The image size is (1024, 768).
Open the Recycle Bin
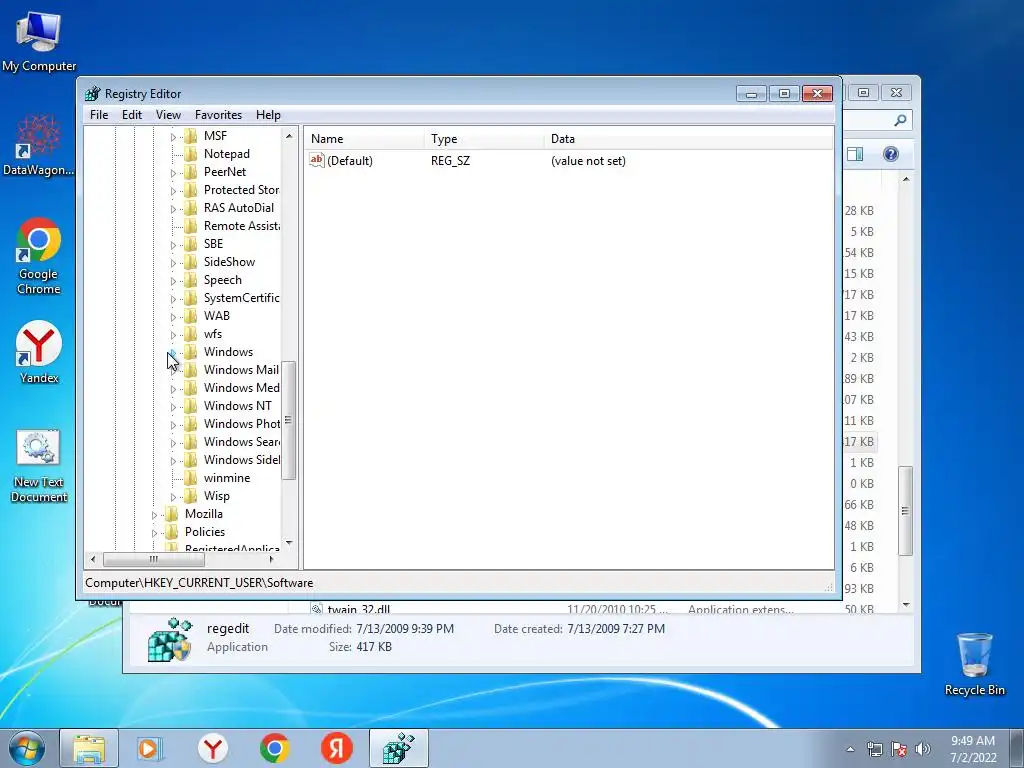(974, 664)
